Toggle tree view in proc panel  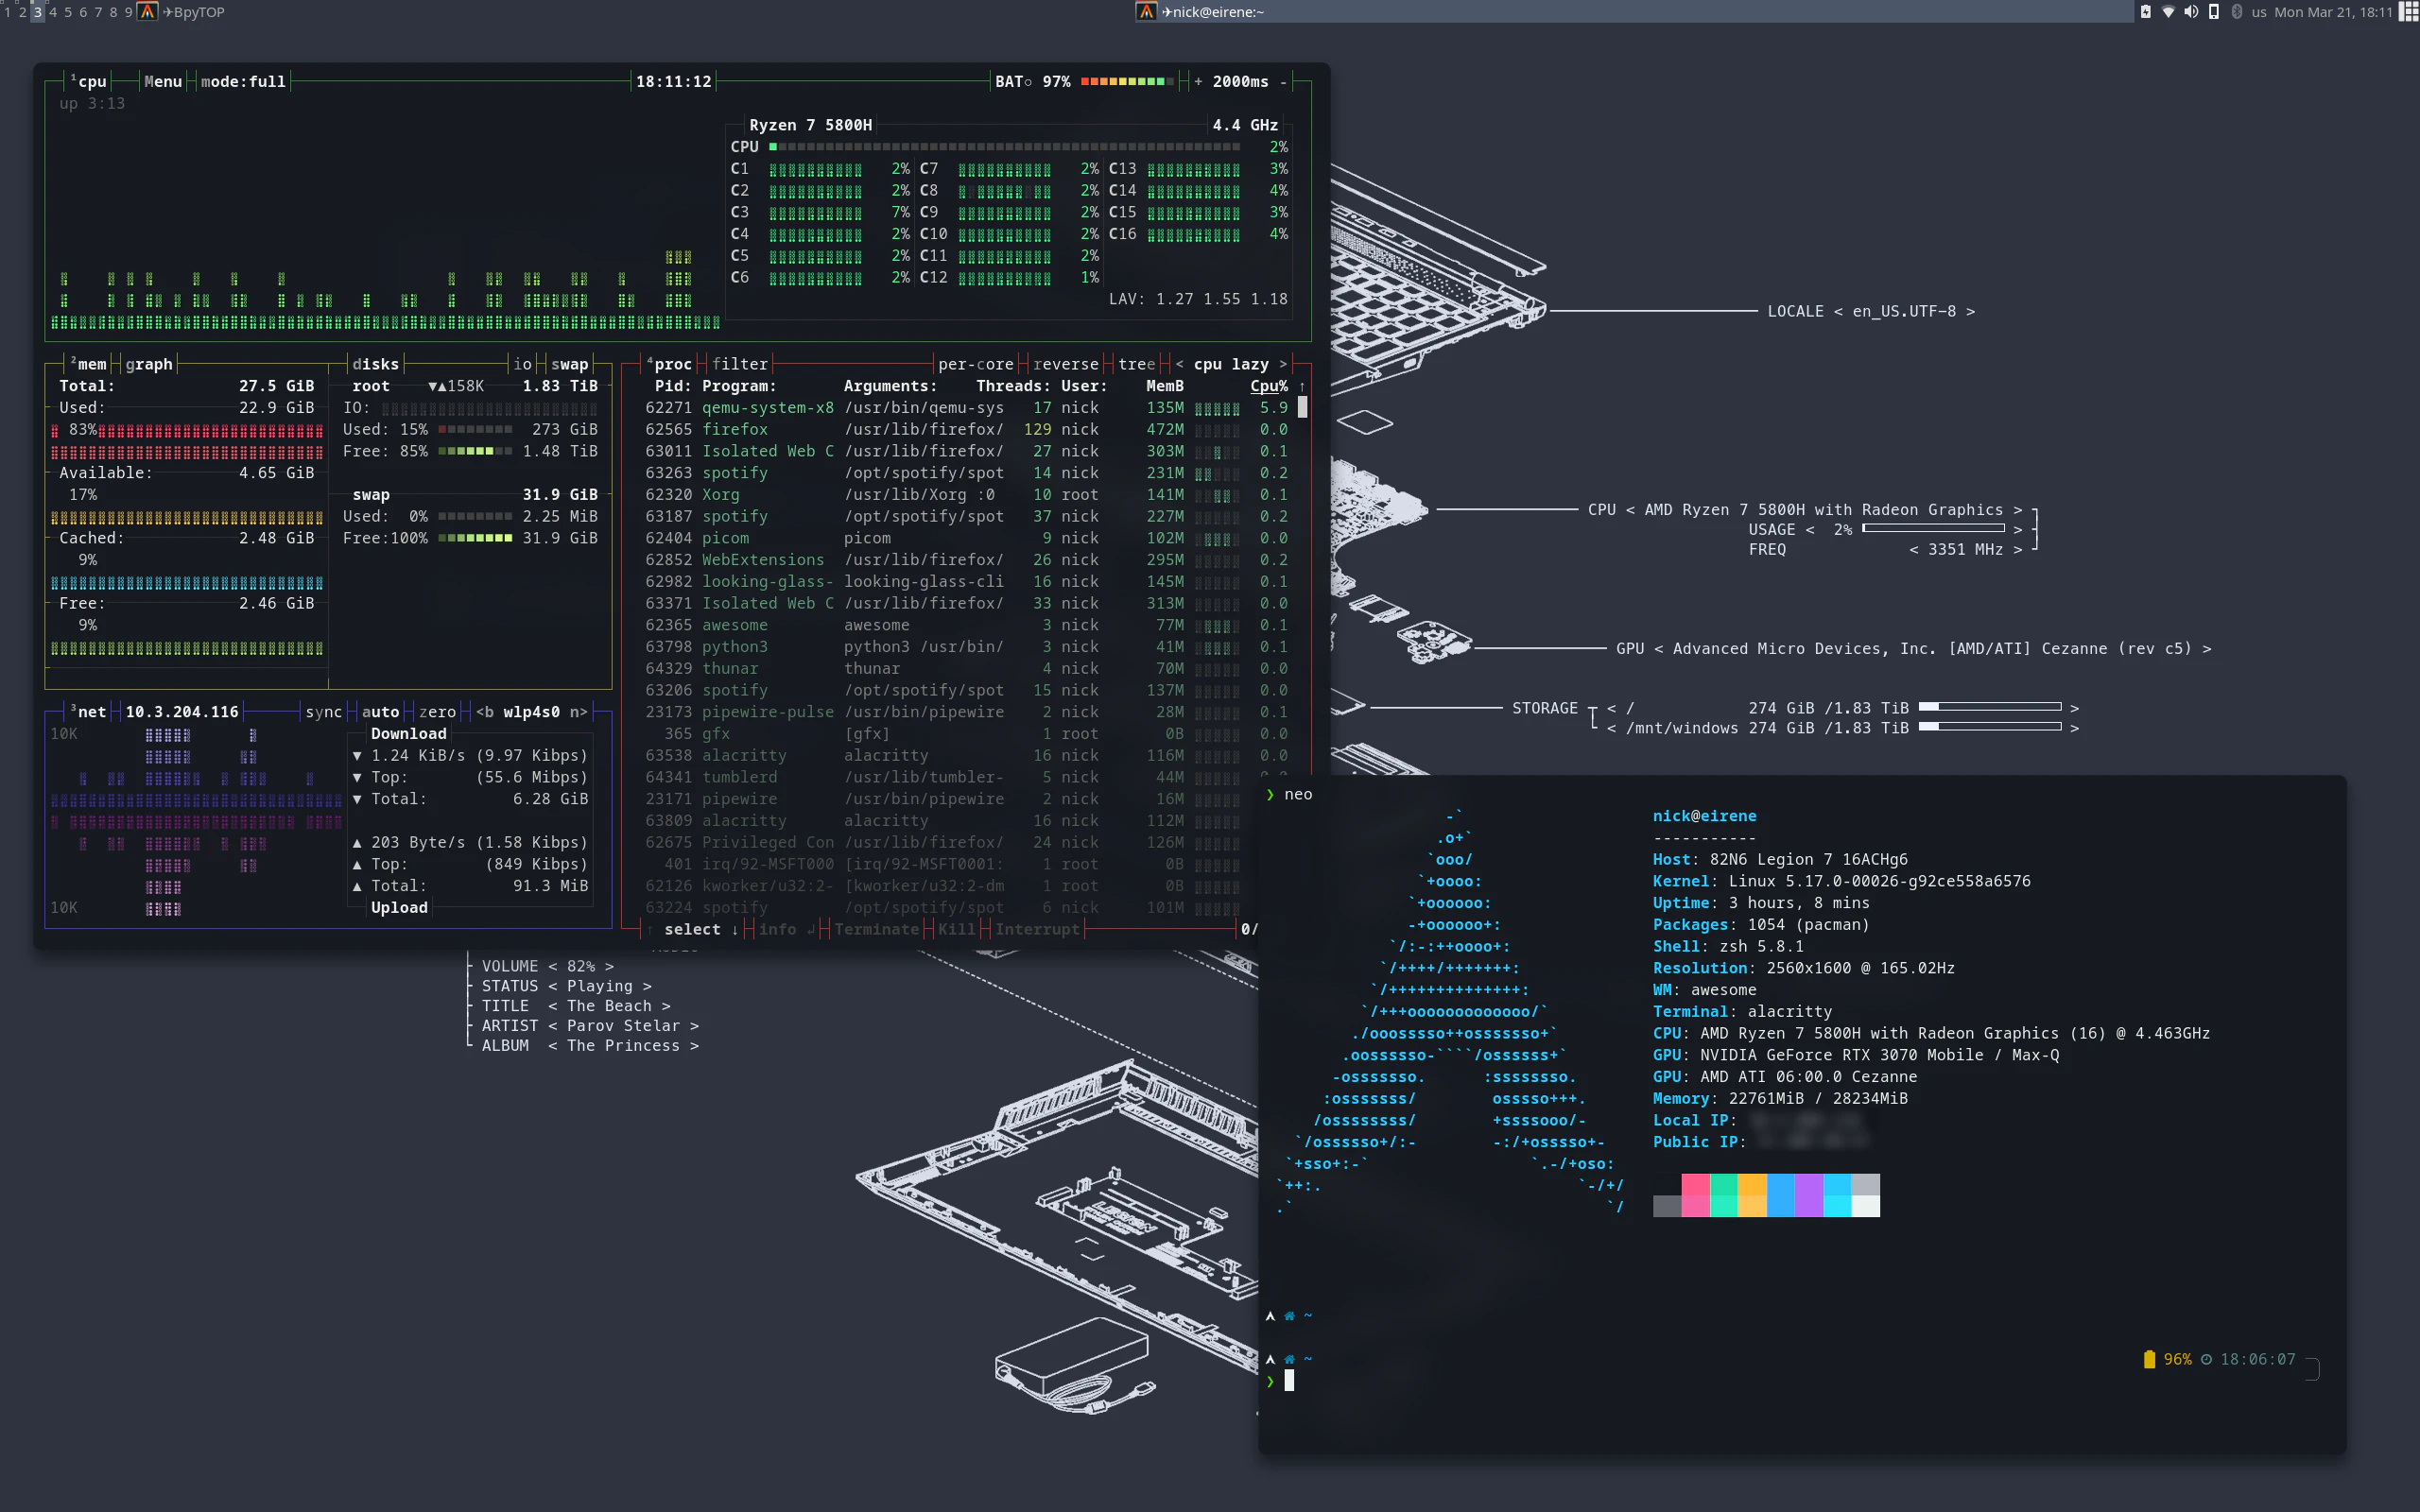1136,364
